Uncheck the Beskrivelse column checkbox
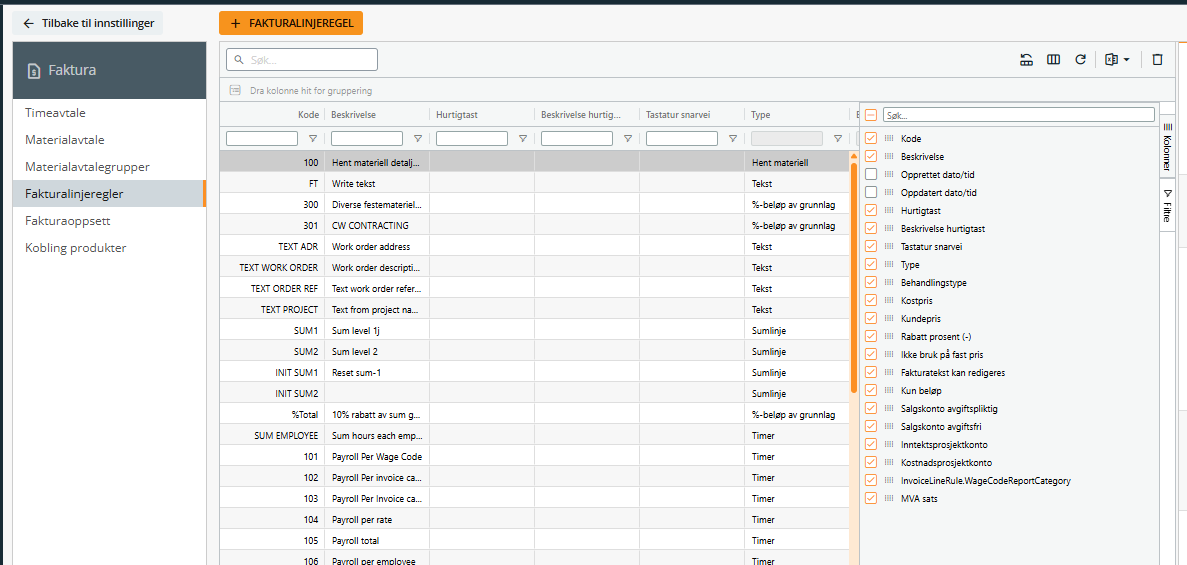Screen dimensions: 1187x565 (x=871, y=156)
